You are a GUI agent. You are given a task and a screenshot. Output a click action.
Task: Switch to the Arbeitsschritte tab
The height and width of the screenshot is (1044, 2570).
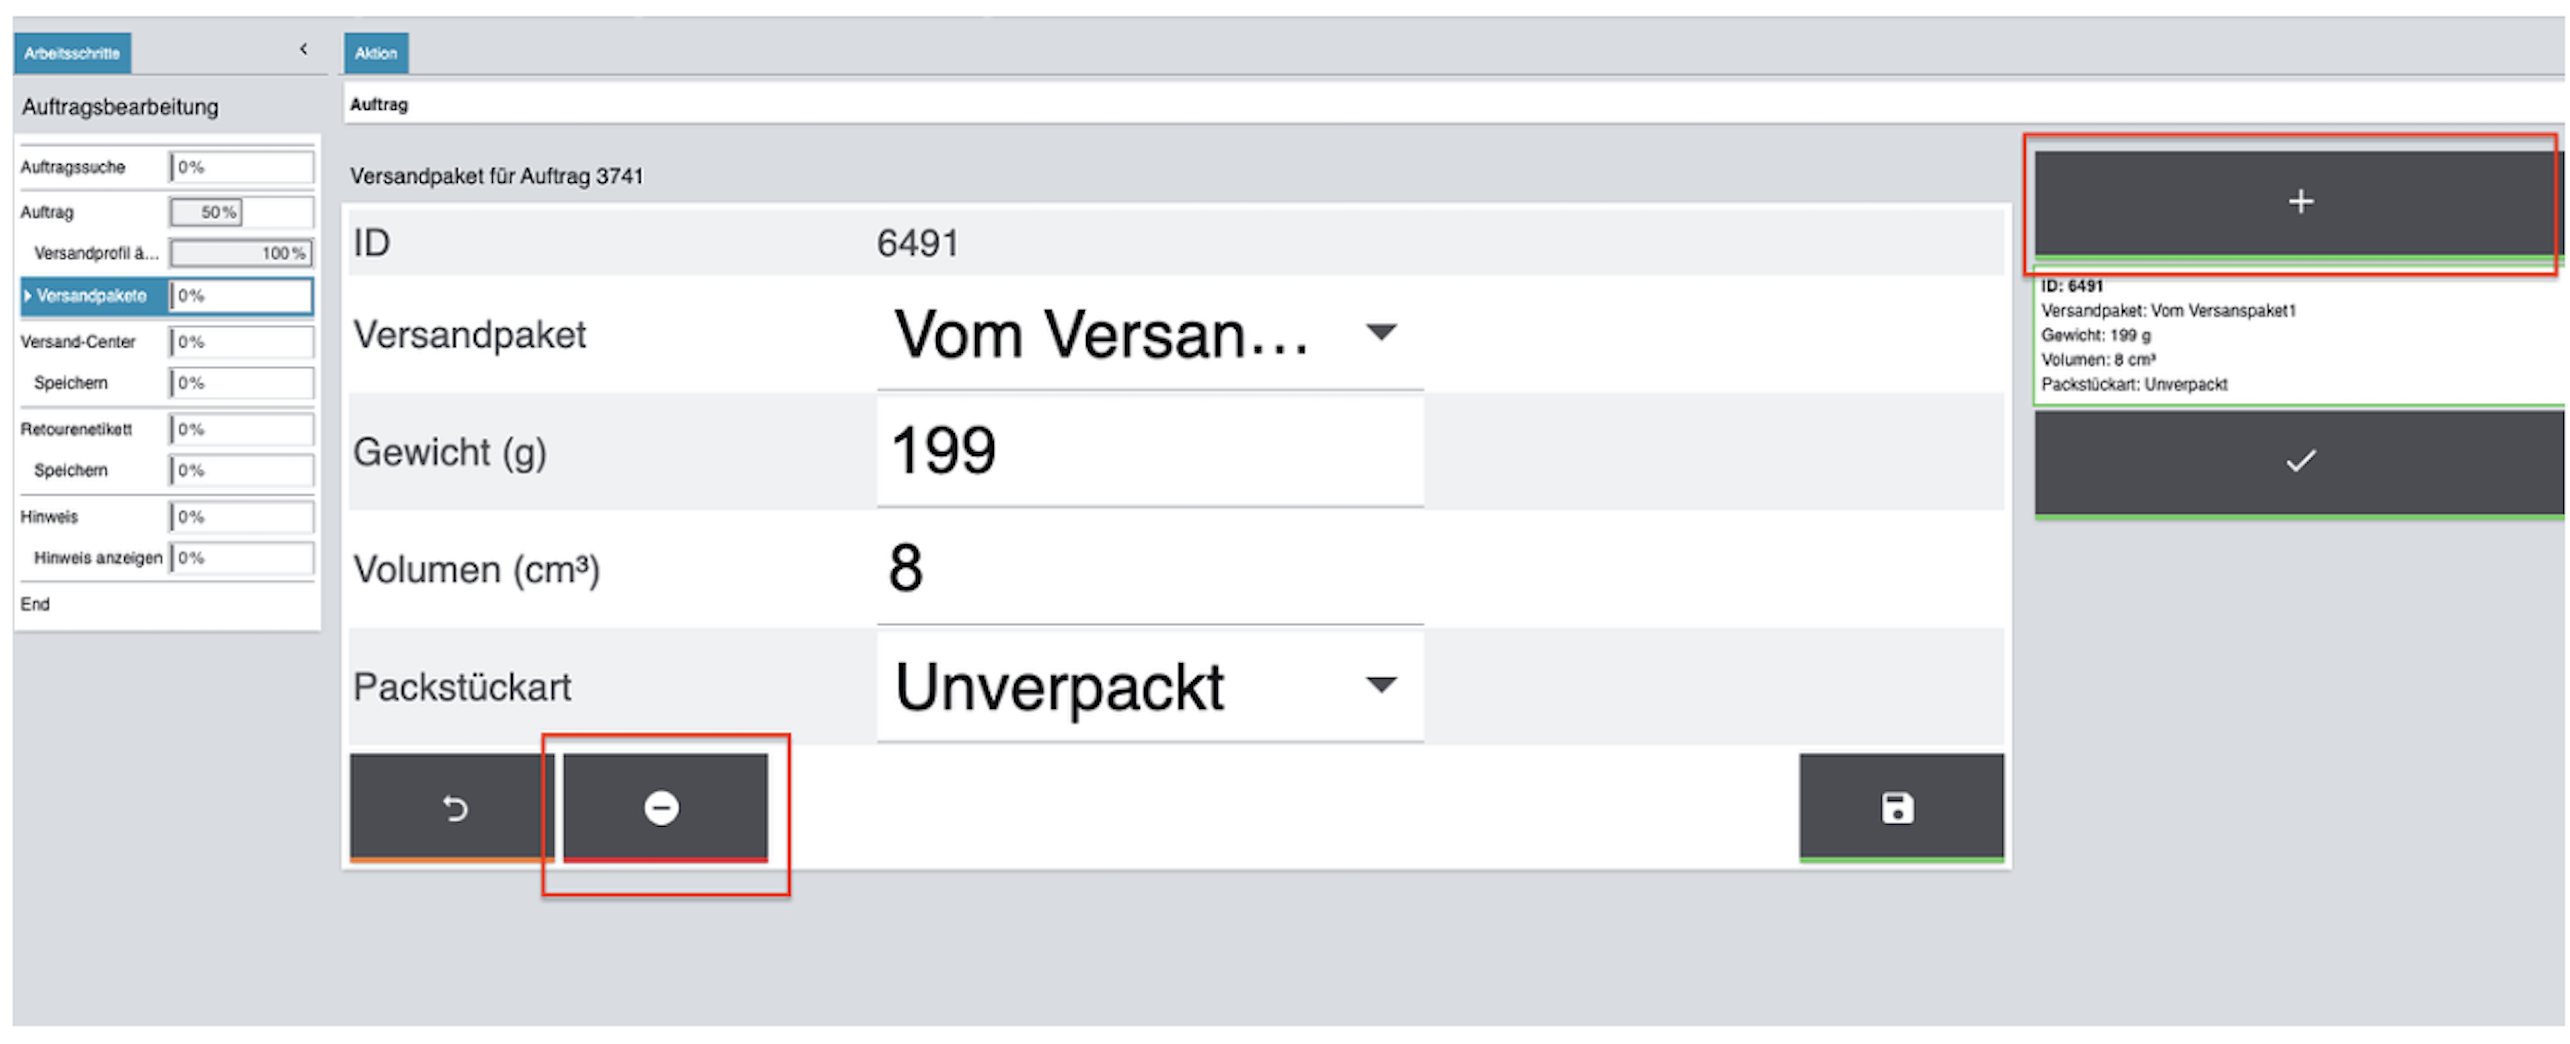coord(72,53)
